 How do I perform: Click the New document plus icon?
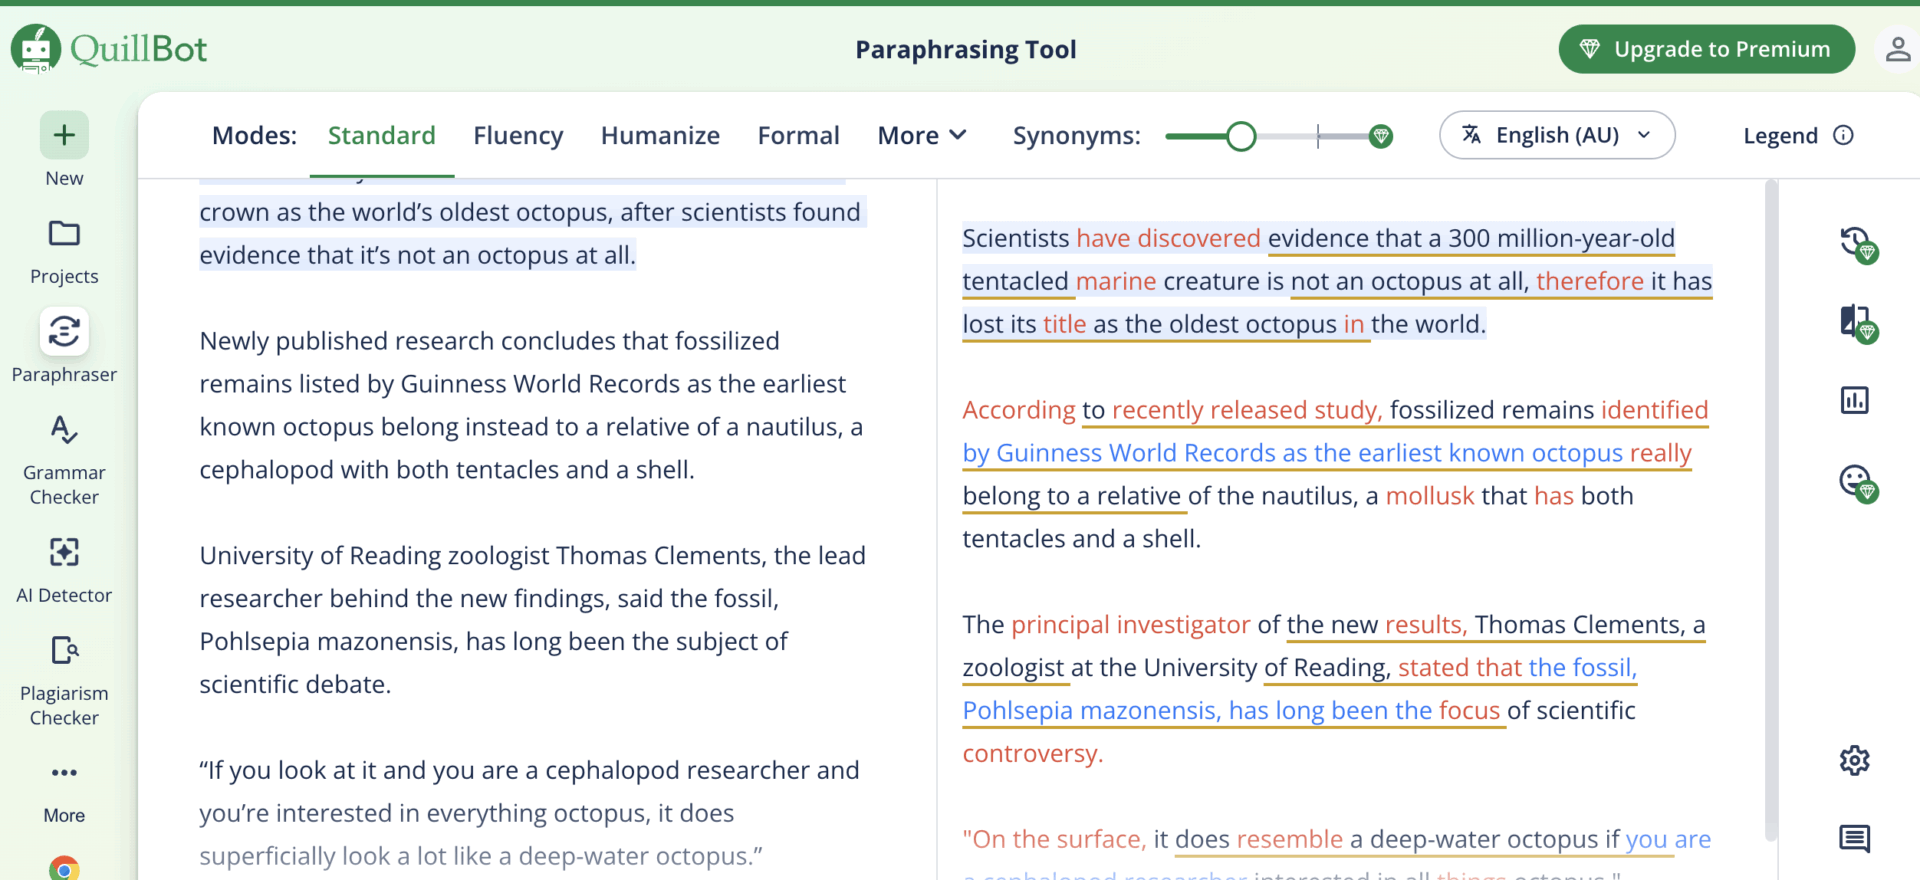(x=64, y=136)
